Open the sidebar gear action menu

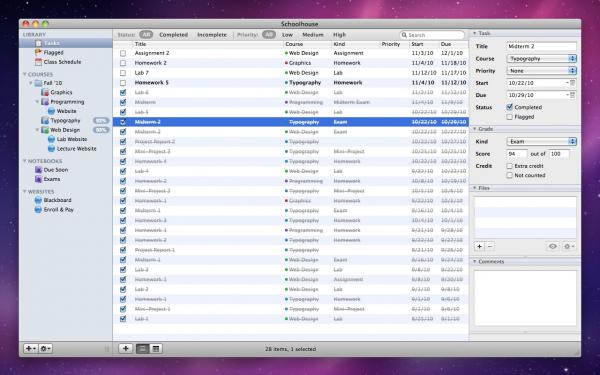coord(45,349)
